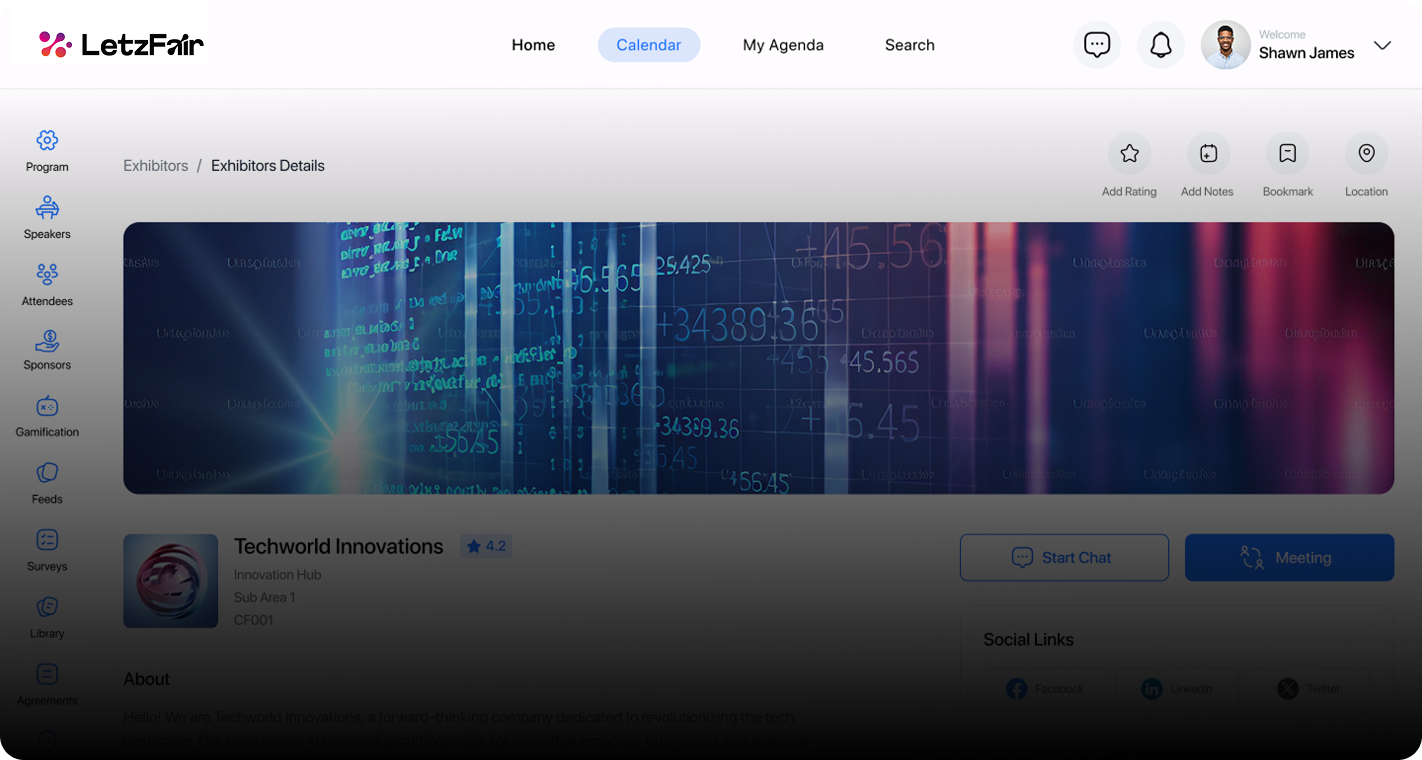Expand the Shawn James profile dropdown

(x=1382, y=45)
